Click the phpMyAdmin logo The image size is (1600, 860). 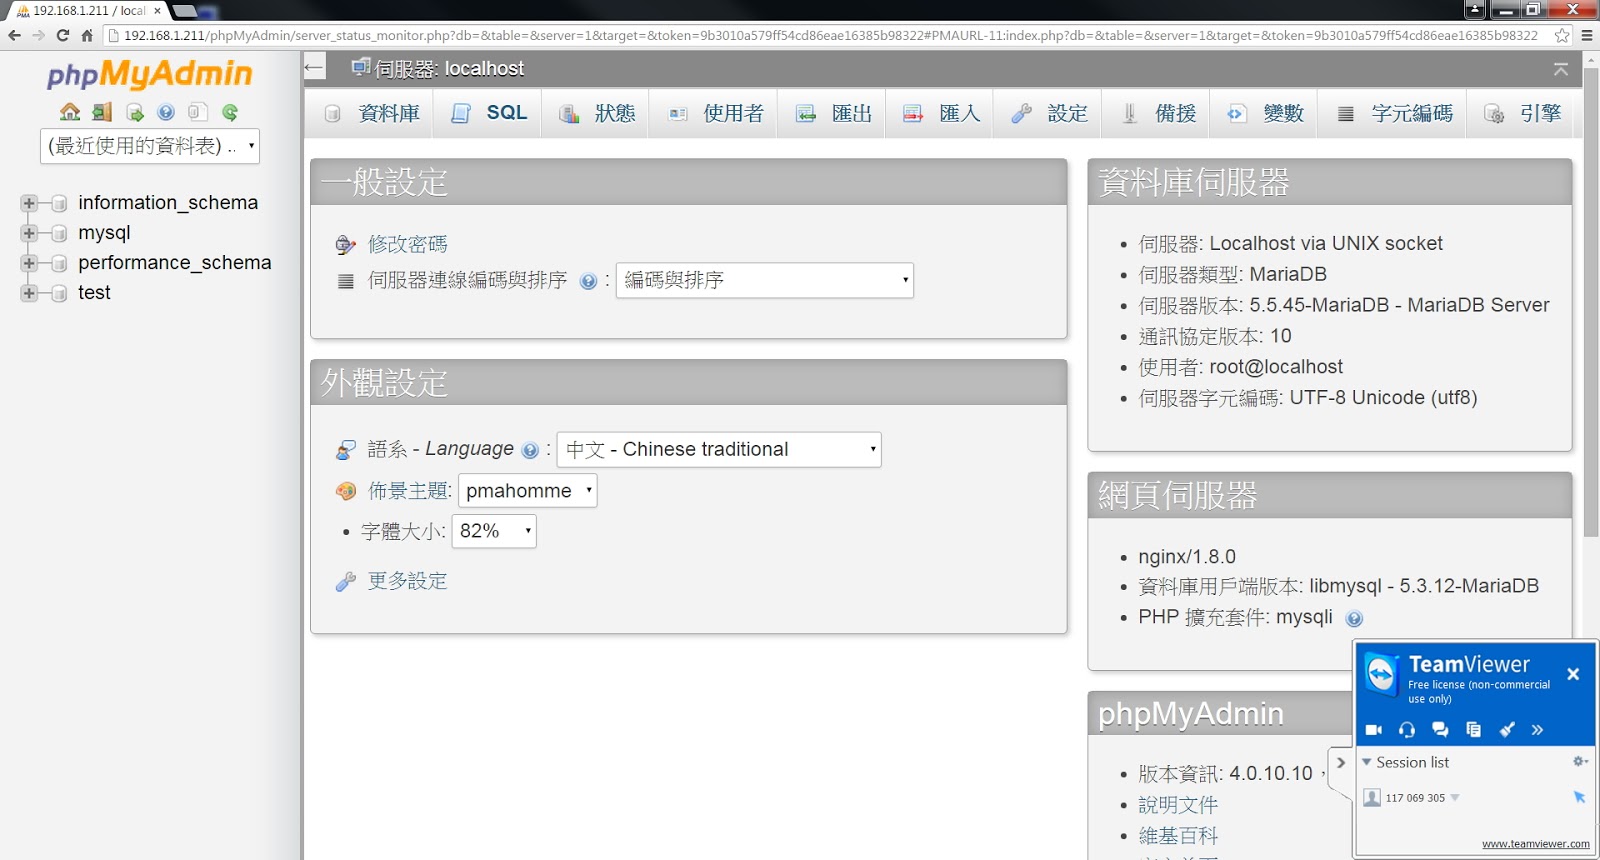150,74
